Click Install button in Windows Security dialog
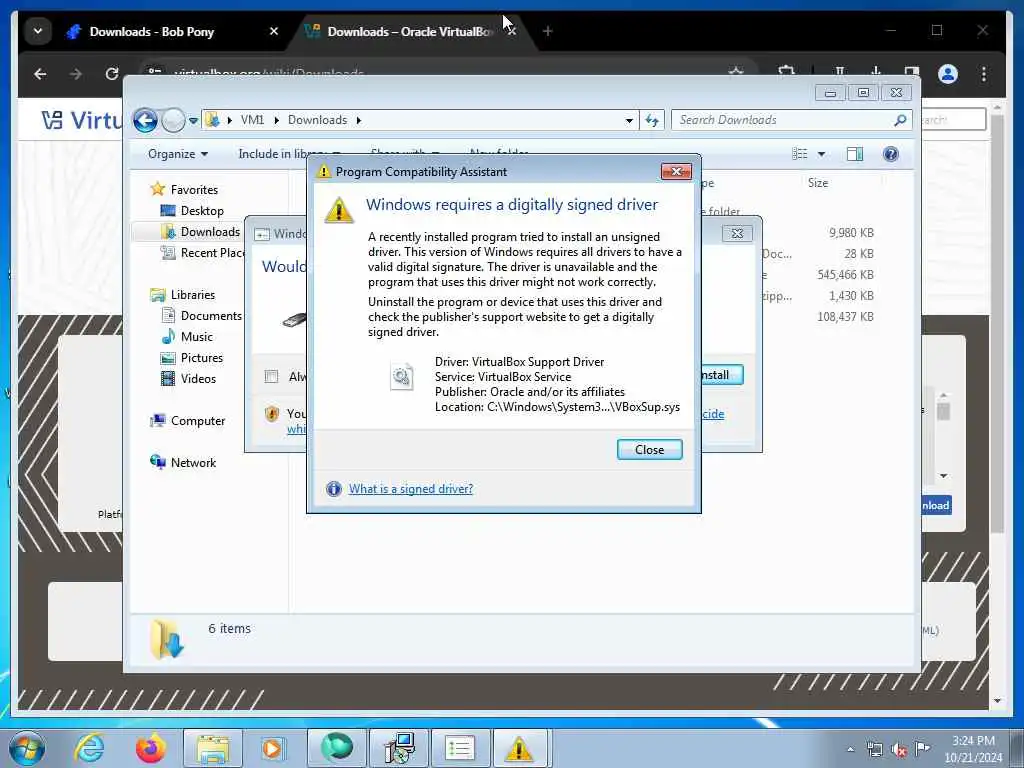The height and width of the screenshot is (768, 1024). click(x=721, y=375)
